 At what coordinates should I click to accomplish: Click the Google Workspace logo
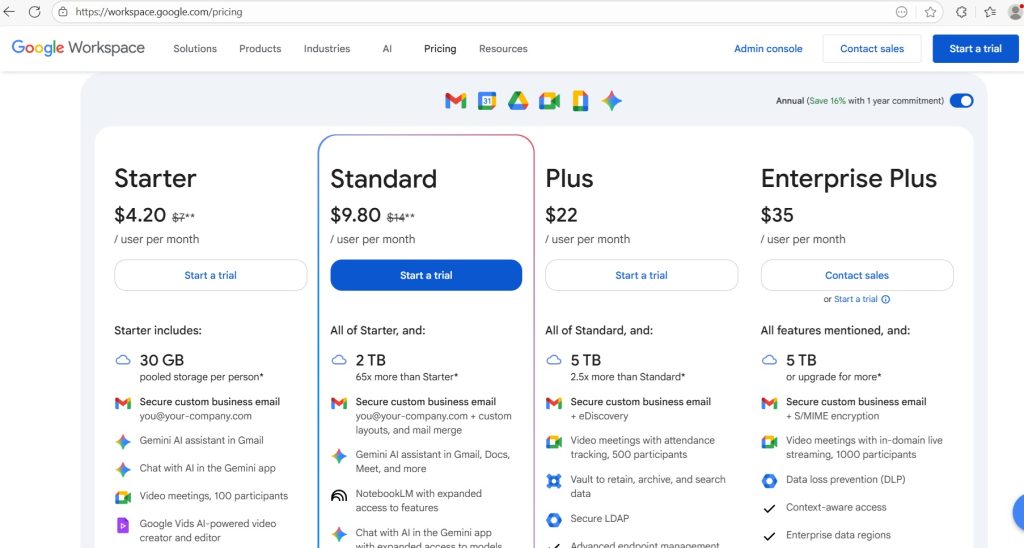pyautogui.click(x=78, y=48)
